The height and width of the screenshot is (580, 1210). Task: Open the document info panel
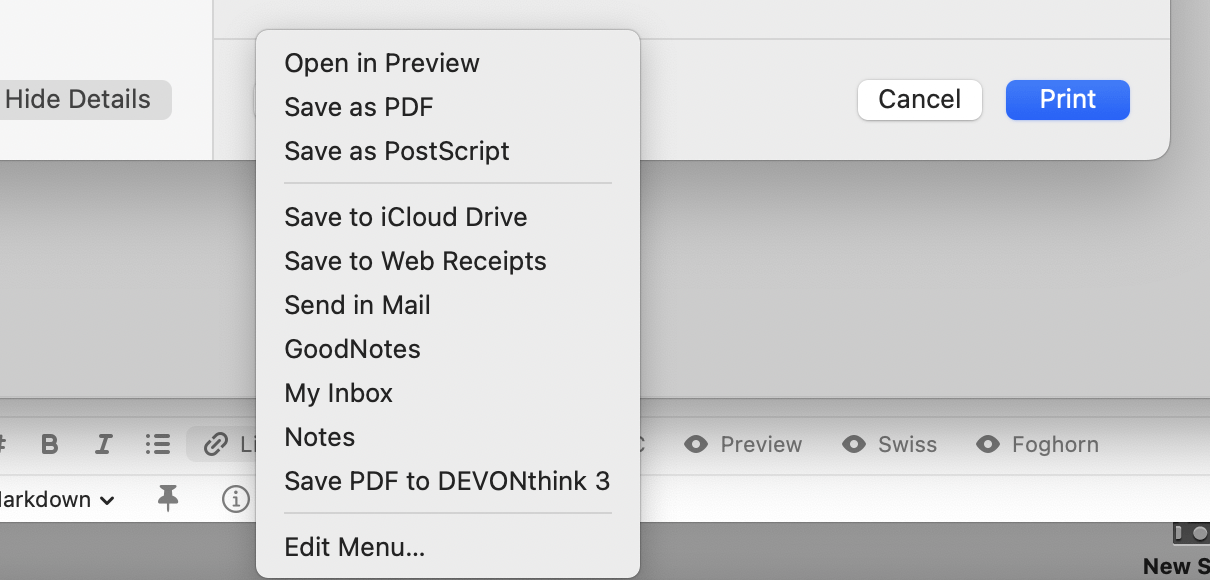pyautogui.click(x=236, y=499)
